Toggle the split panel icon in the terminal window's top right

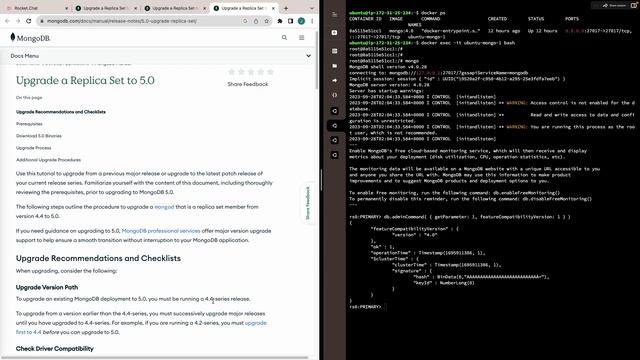click(634, 5)
